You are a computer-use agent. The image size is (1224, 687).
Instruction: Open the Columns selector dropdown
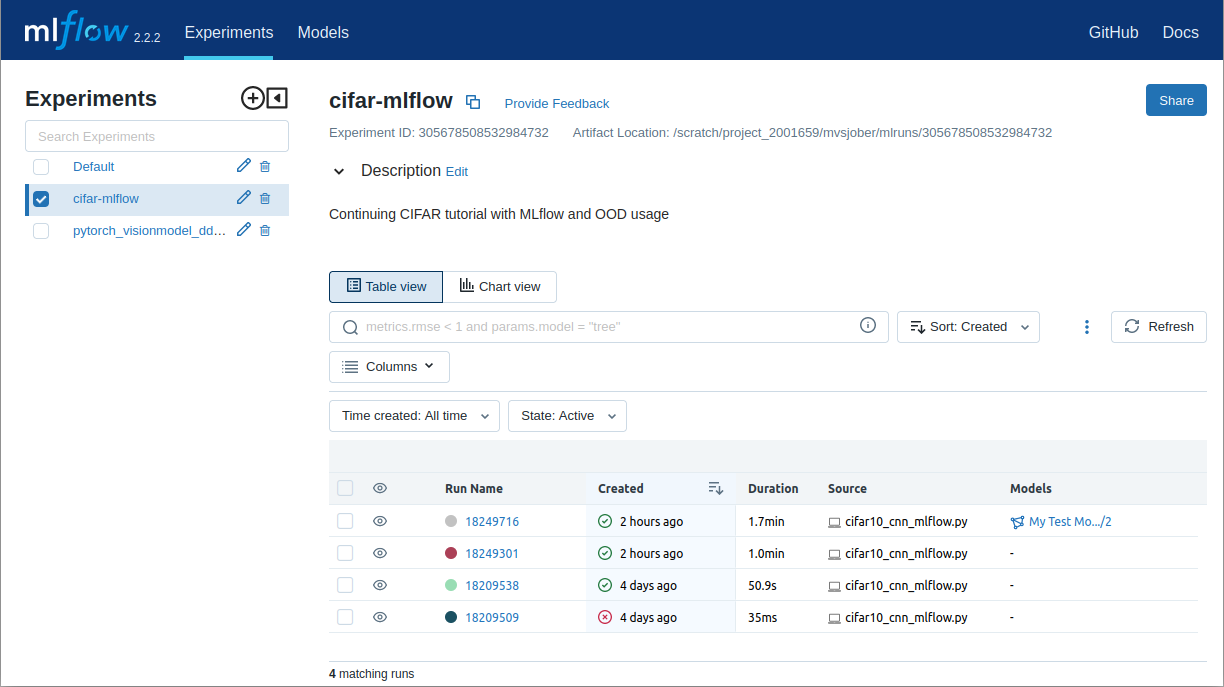389,366
